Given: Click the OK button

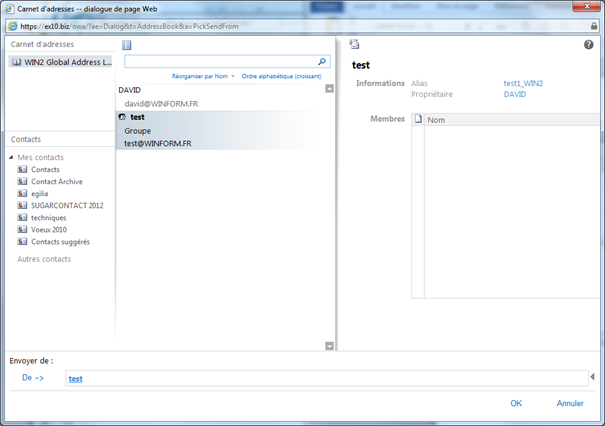Looking at the screenshot, I should click(x=516, y=404).
